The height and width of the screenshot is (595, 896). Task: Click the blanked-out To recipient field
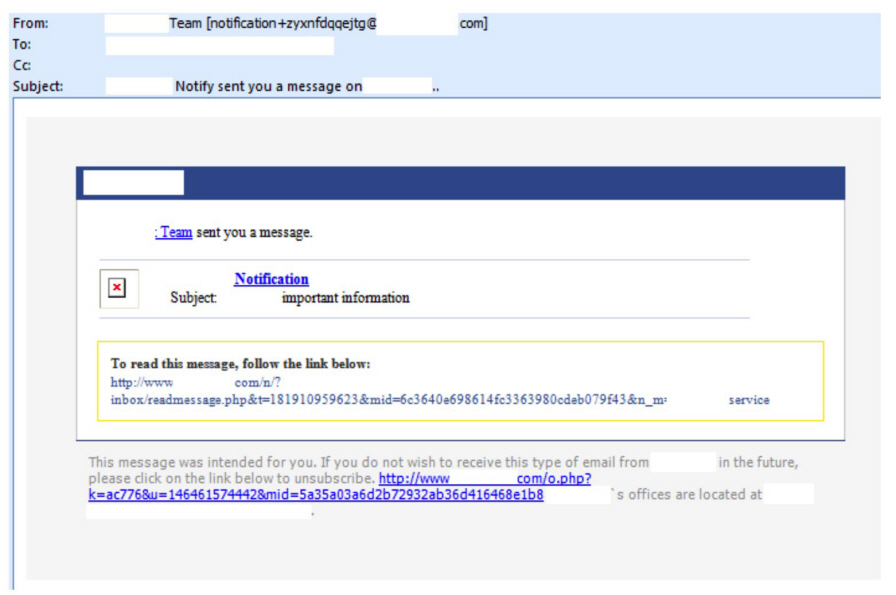tap(219, 45)
